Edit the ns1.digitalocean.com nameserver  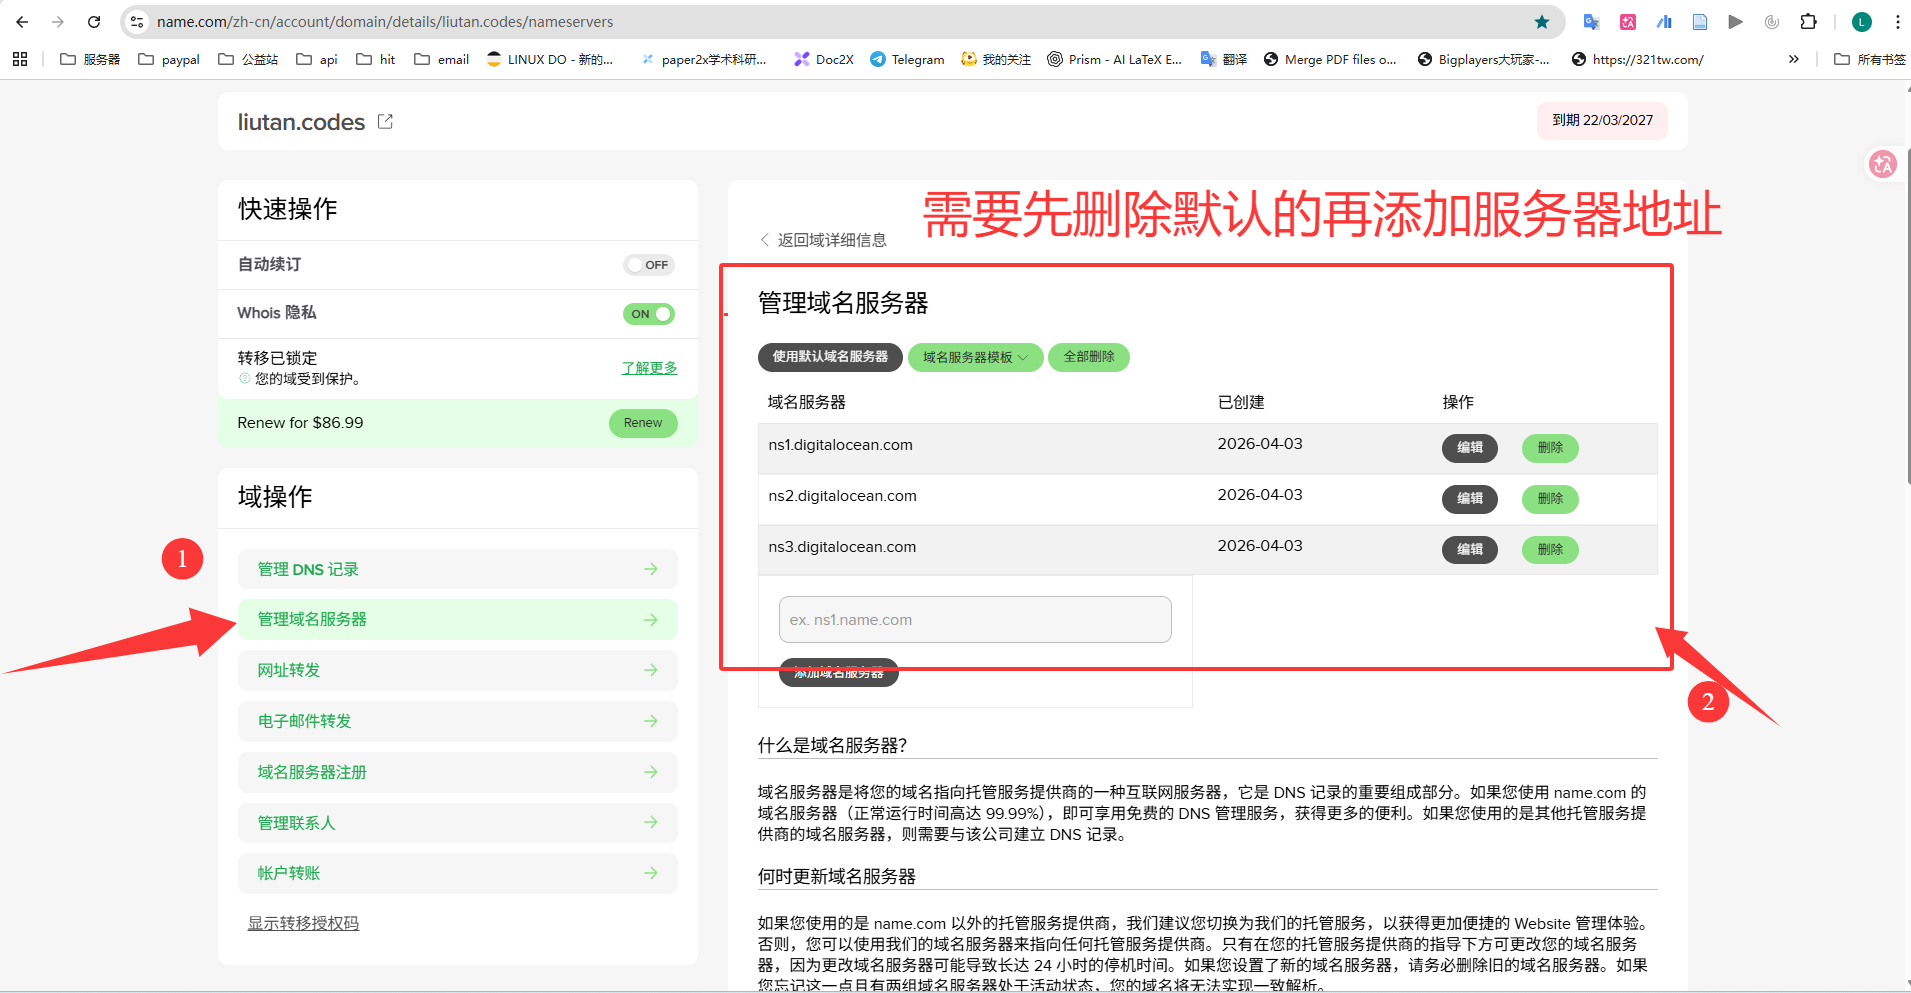point(1469,448)
